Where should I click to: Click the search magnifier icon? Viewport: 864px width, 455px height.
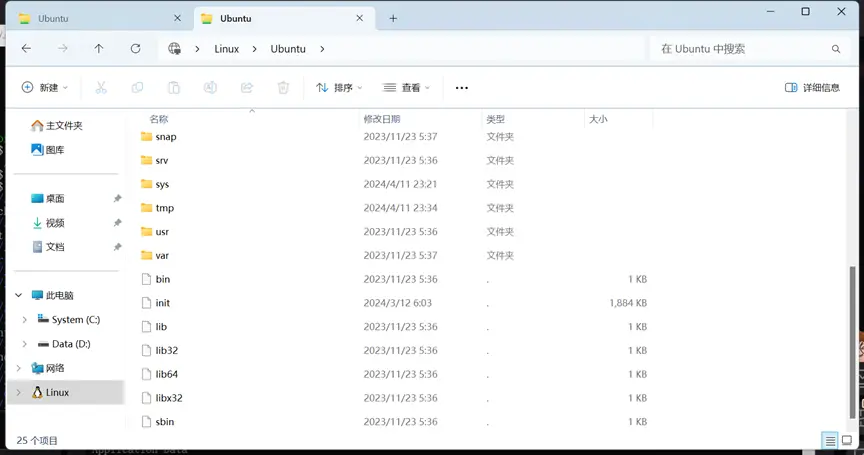836,49
